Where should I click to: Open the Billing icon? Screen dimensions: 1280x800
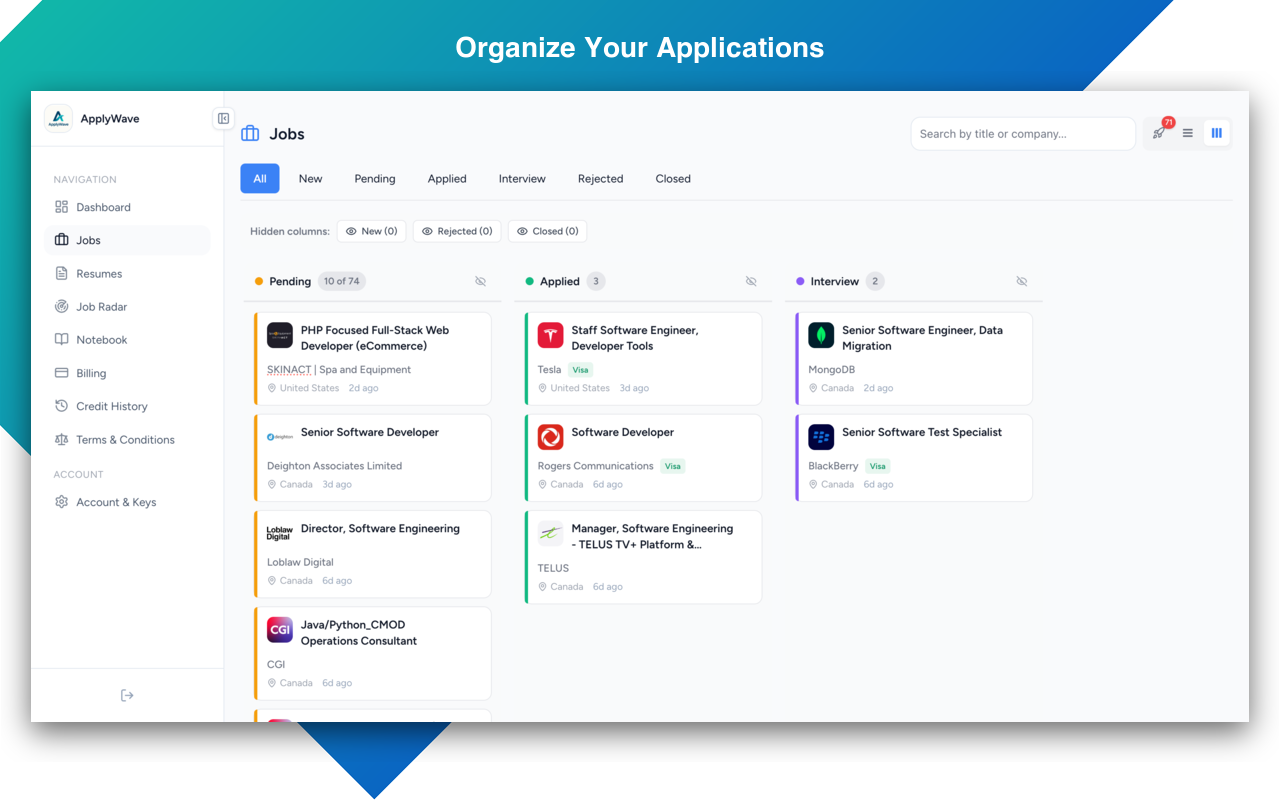click(x=62, y=373)
